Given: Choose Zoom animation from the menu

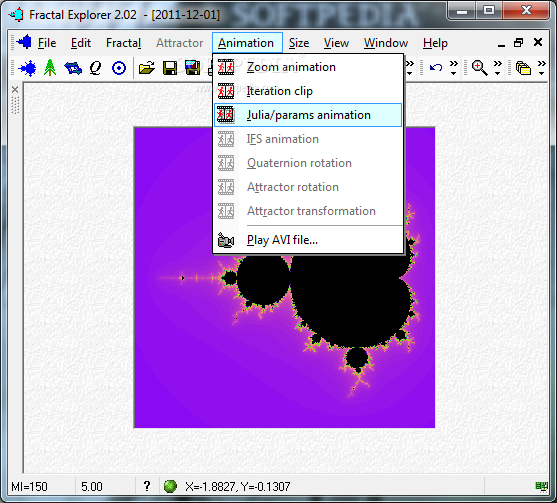Looking at the screenshot, I should click(308, 67).
